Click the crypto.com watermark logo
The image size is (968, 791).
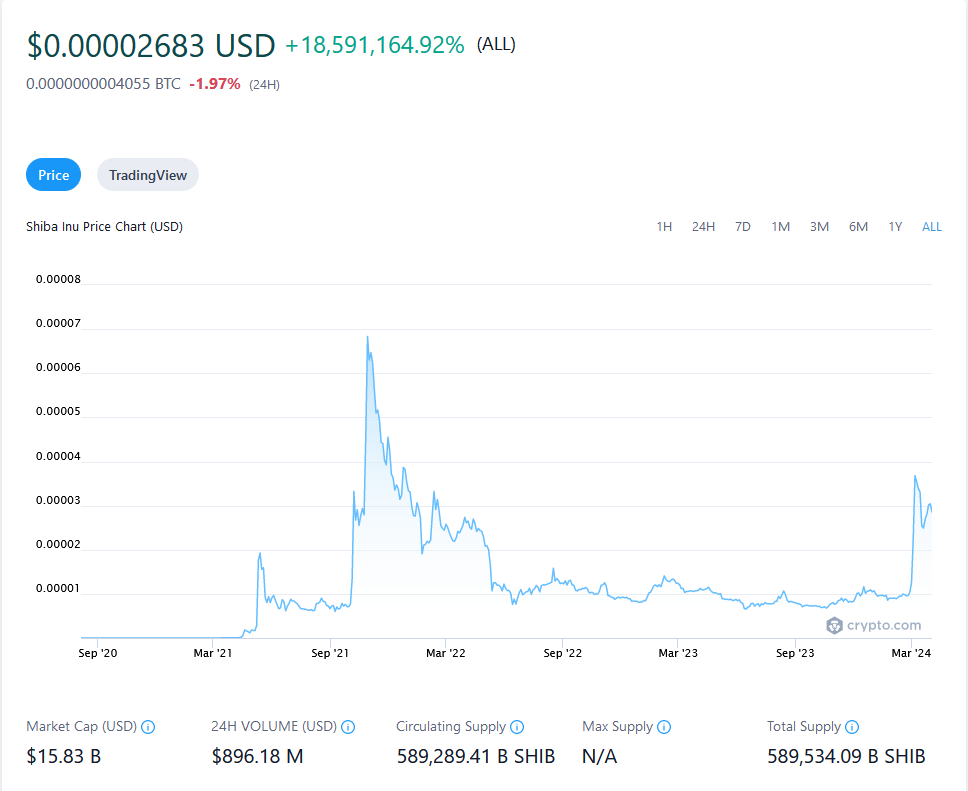click(873, 625)
